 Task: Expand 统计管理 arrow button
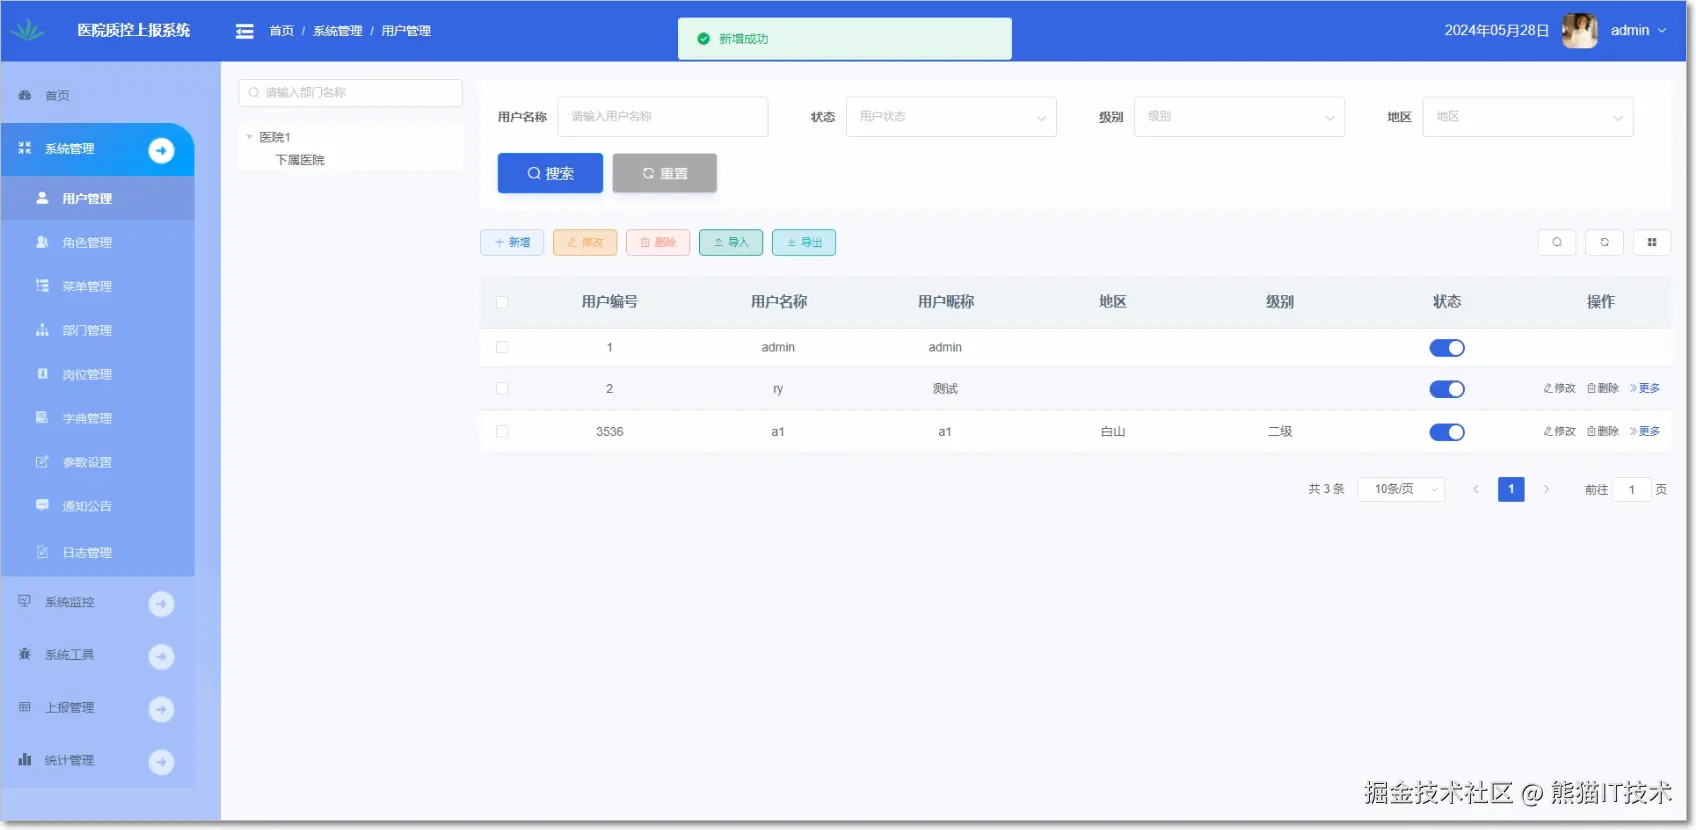(161, 762)
